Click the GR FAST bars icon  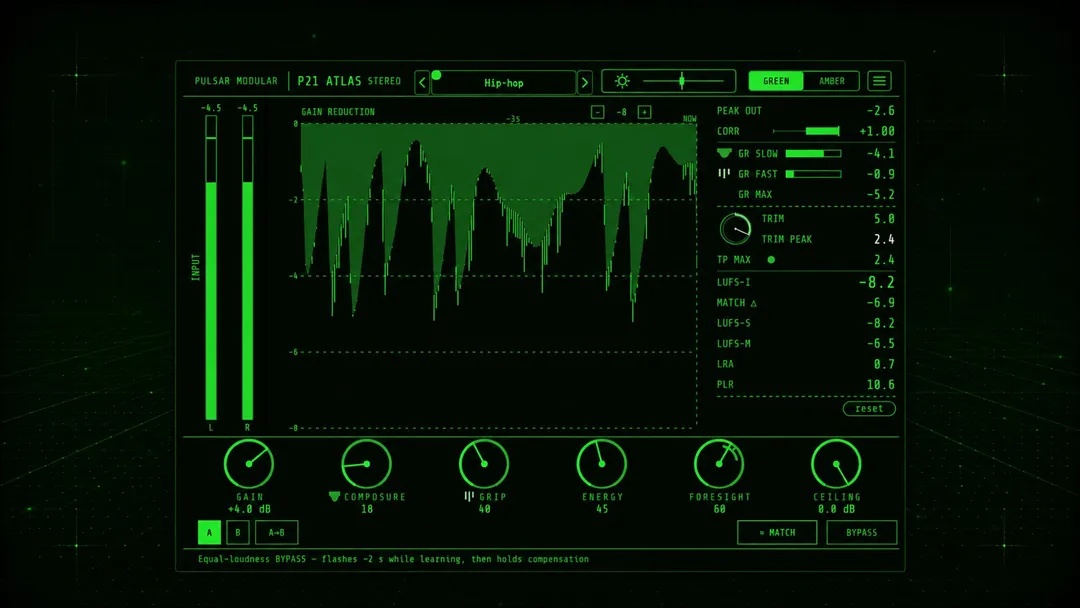coord(724,174)
